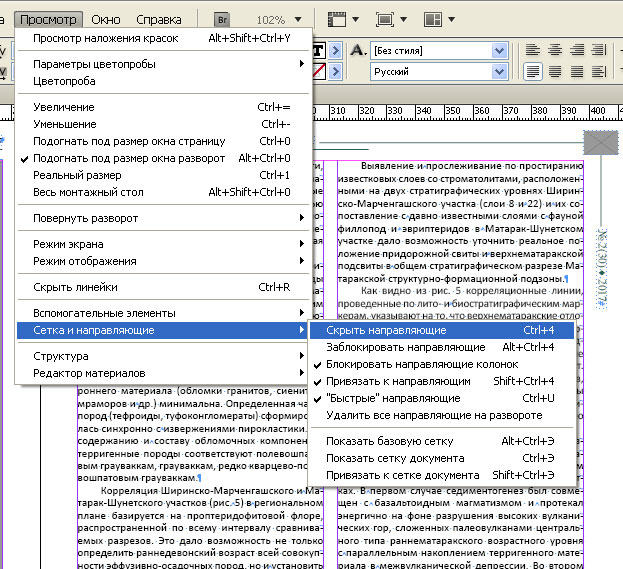Expand 'Редактор материалов' submenu
The height and width of the screenshot is (569, 623).
tap(163, 374)
